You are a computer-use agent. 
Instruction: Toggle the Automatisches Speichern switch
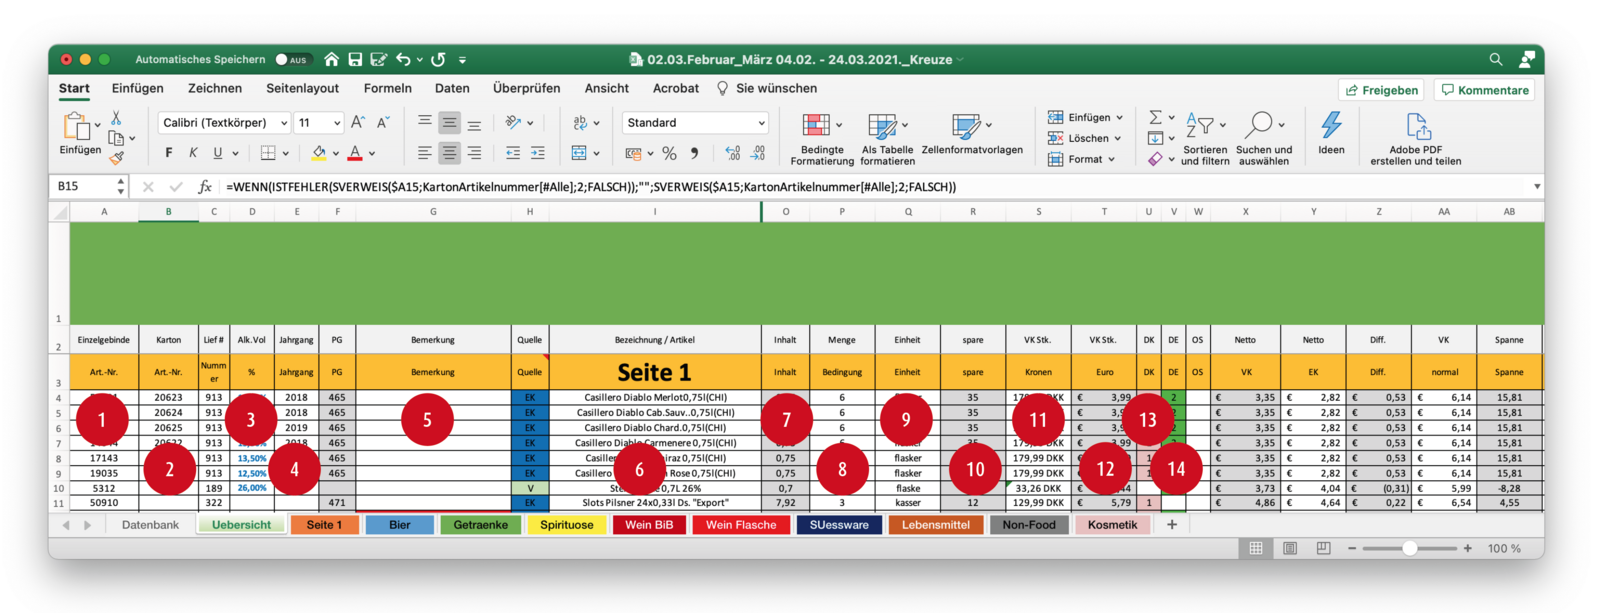coord(291,60)
